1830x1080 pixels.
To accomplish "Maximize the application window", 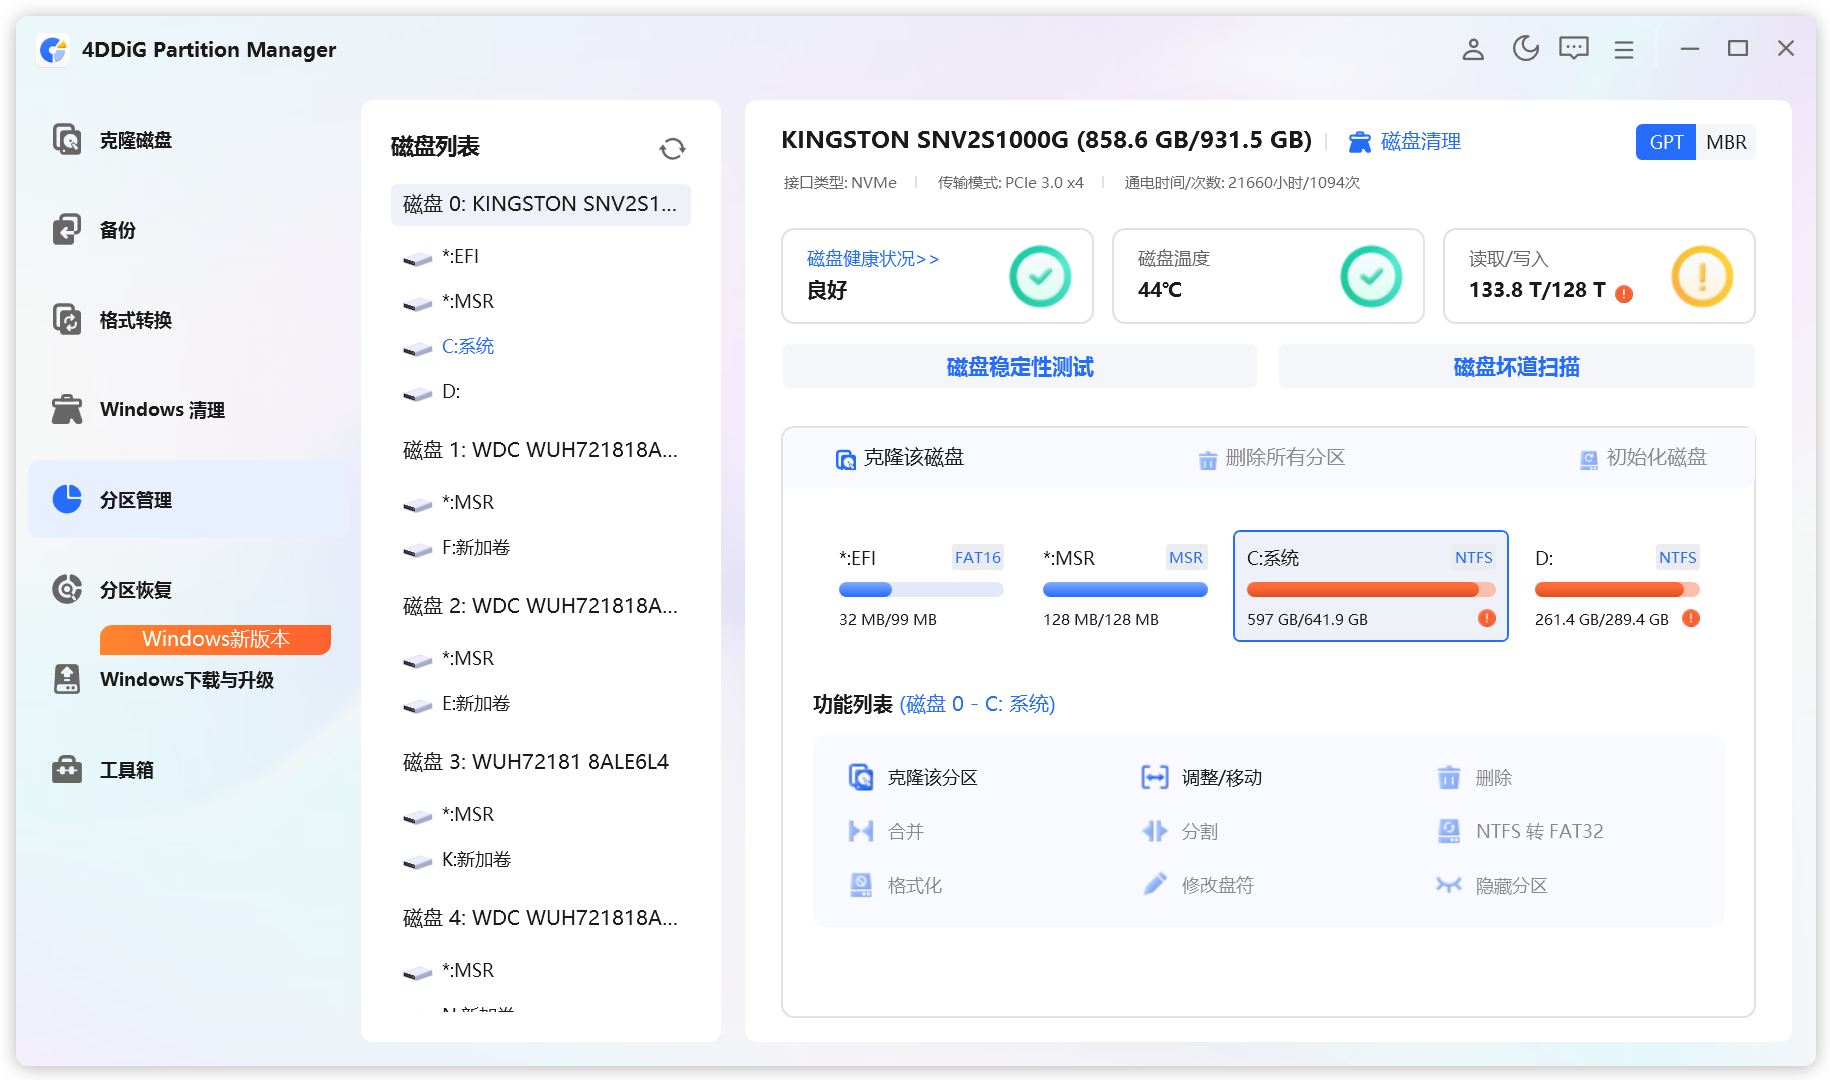I will pyautogui.click(x=1738, y=48).
